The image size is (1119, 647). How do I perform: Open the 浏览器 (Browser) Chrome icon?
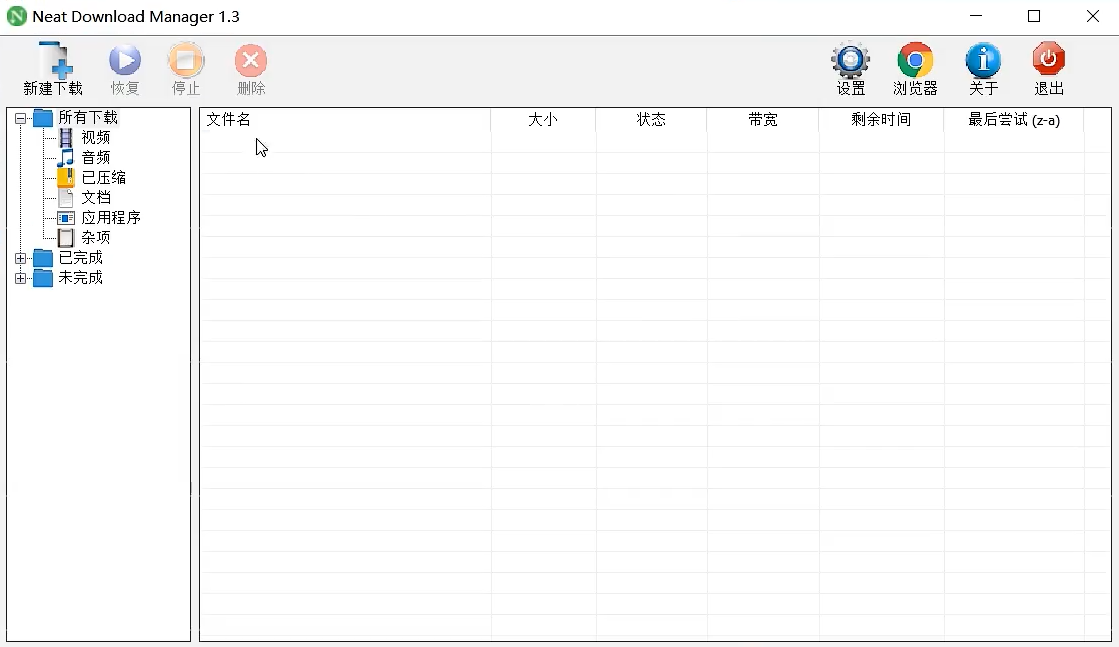(x=915, y=61)
